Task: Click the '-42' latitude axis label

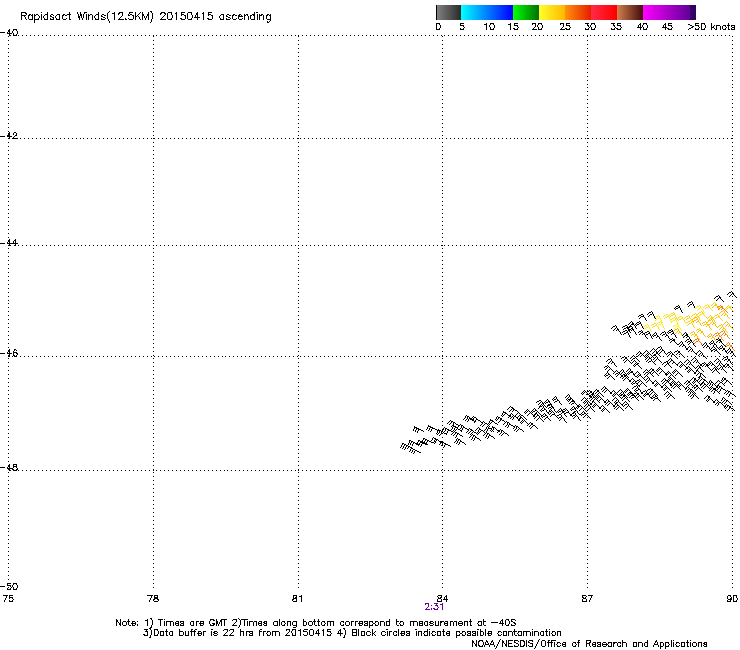Action: pyautogui.click(x=9, y=135)
